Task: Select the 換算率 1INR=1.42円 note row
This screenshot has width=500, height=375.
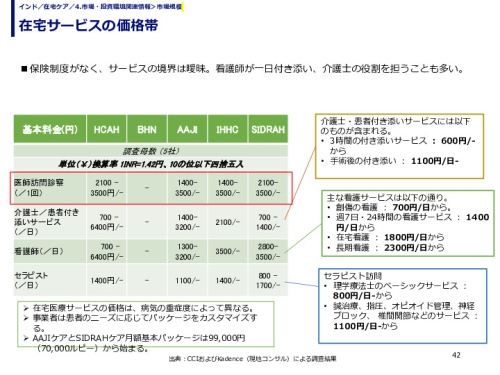Action: point(151,164)
